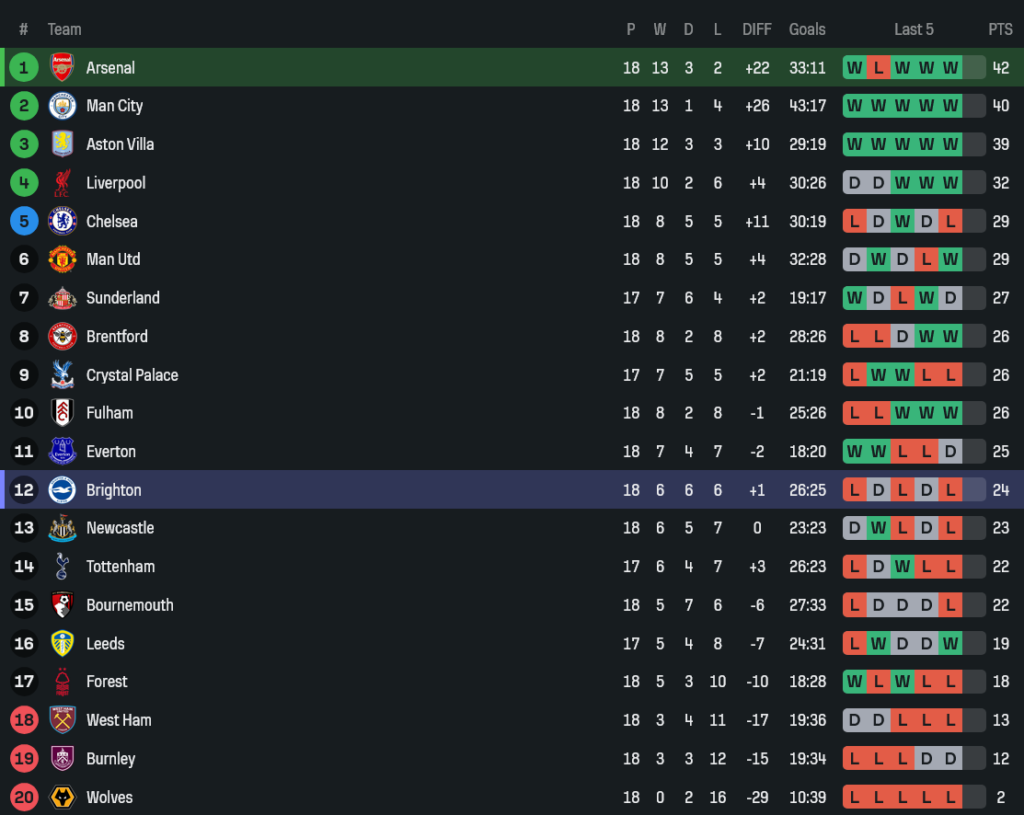The image size is (1024, 815).
Task: Click the Newcastle club crest
Action: (x=62, y=528)
